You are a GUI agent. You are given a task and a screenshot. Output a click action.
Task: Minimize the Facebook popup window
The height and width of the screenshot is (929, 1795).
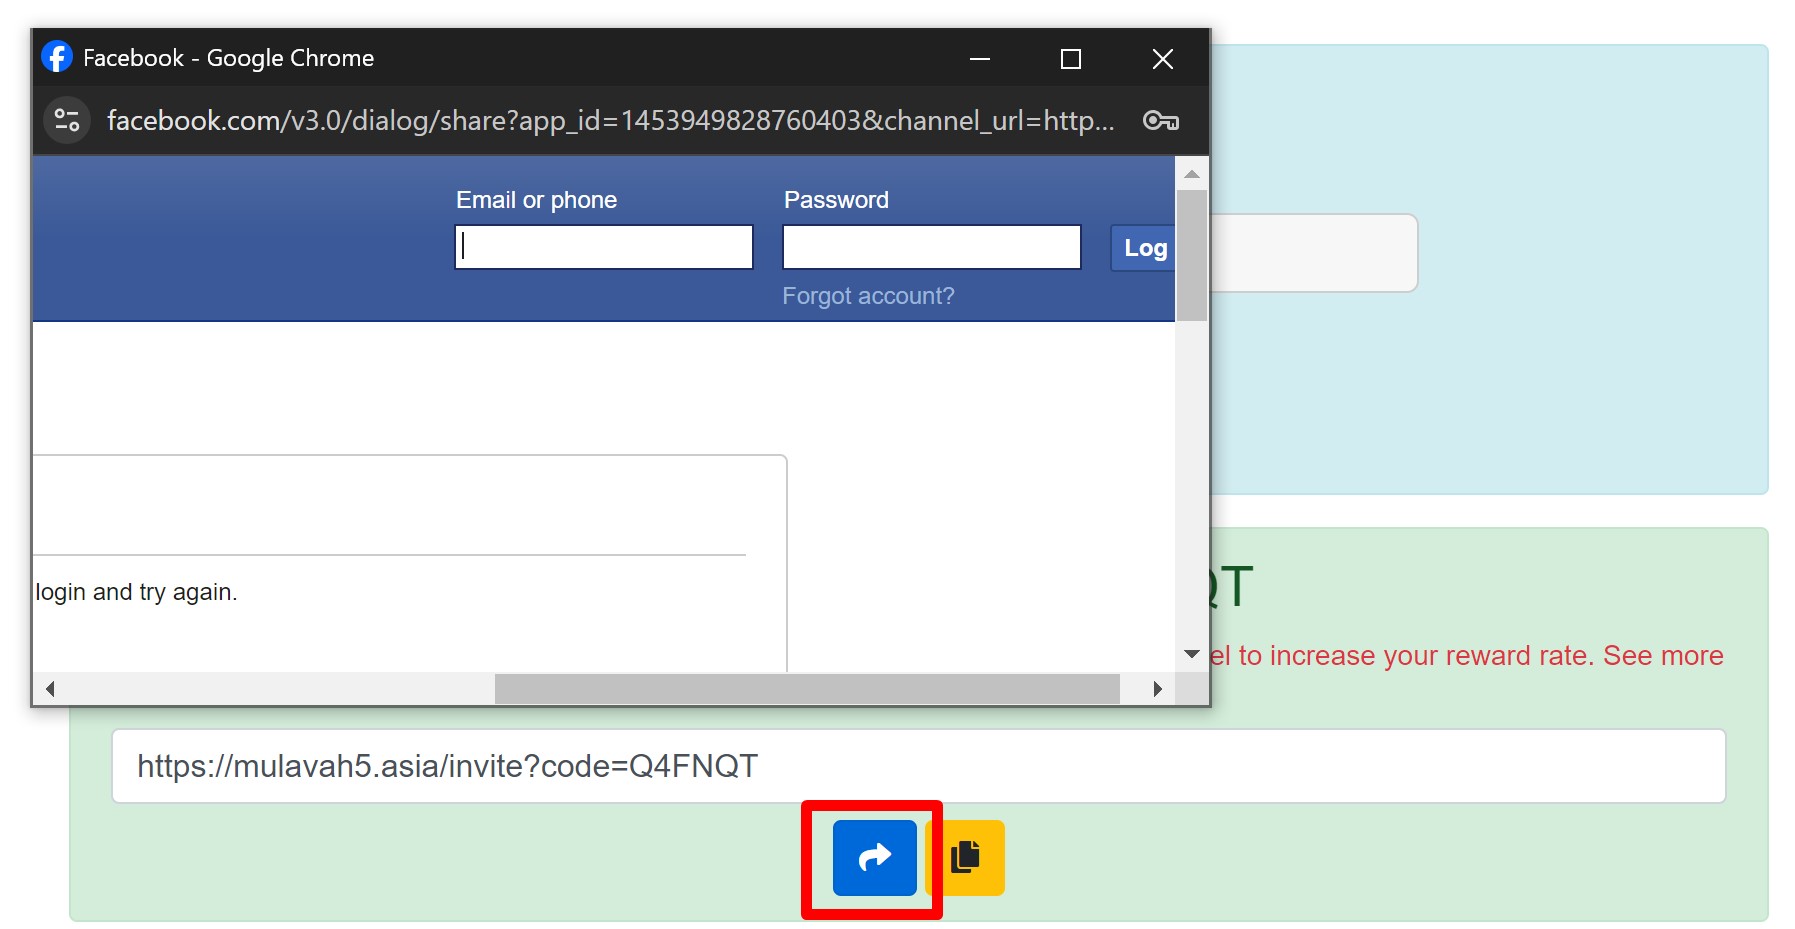point(979,59)
